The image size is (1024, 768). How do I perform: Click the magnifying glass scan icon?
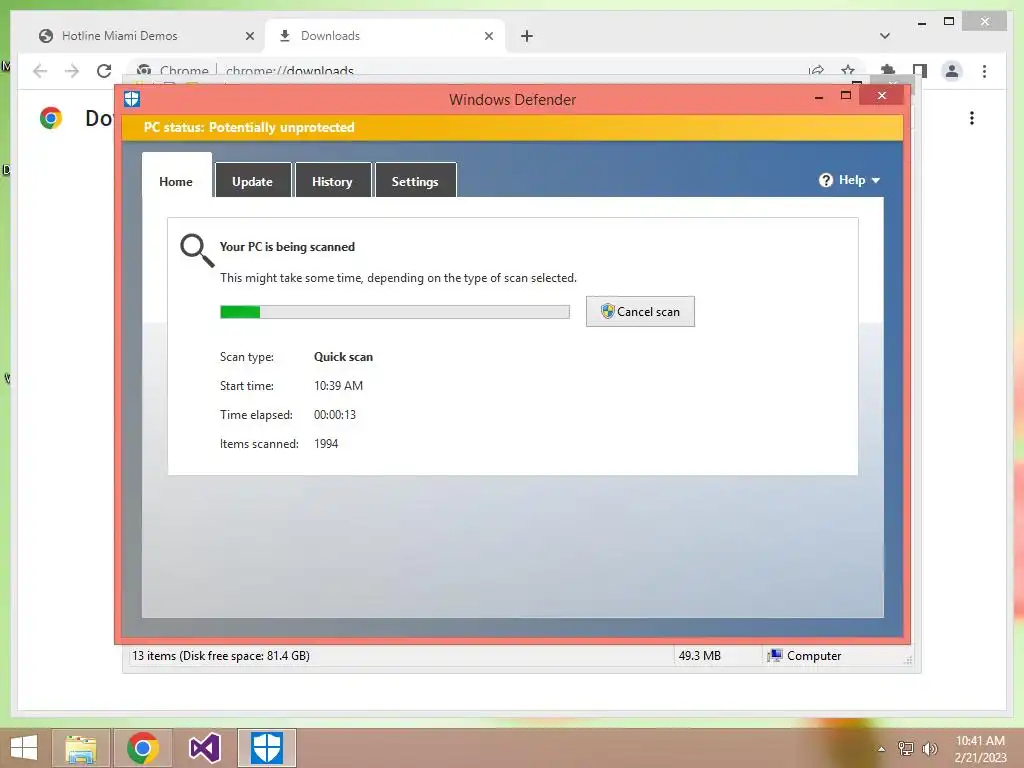(197, 250)
